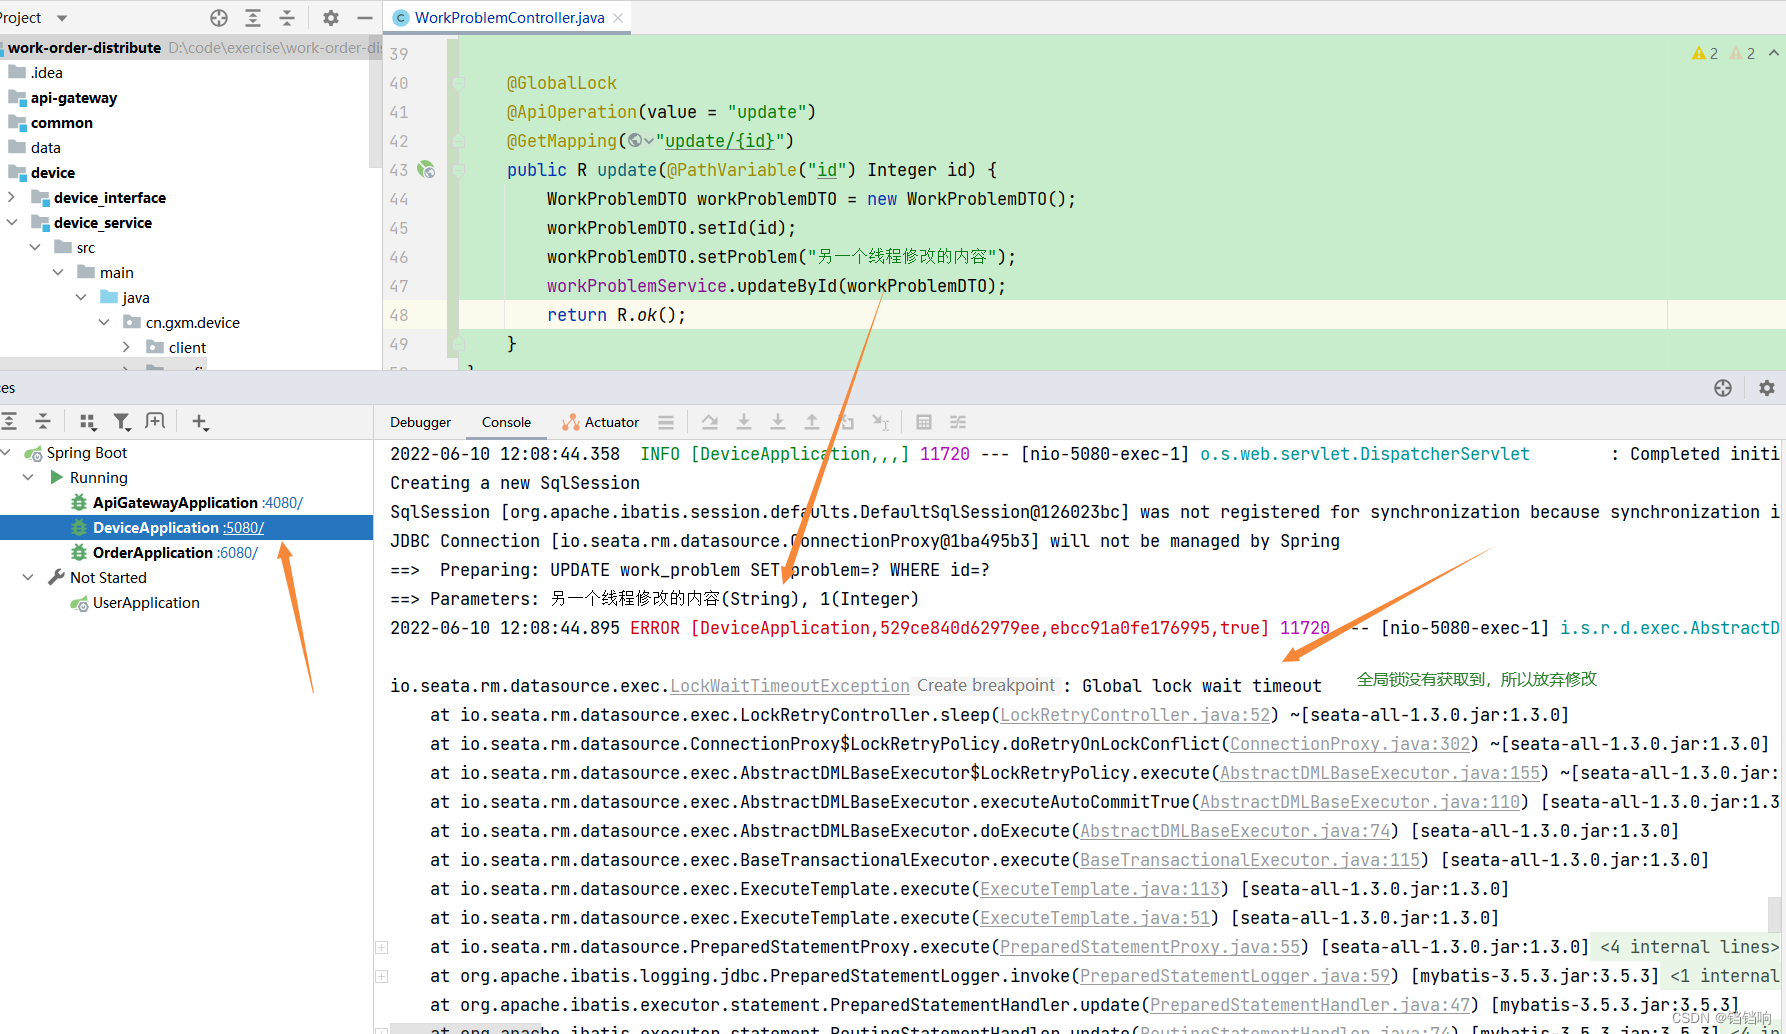Select the .idea folder
Image resolution: width=1786 pixels, height=1034 pixels.
click(46, 72)
